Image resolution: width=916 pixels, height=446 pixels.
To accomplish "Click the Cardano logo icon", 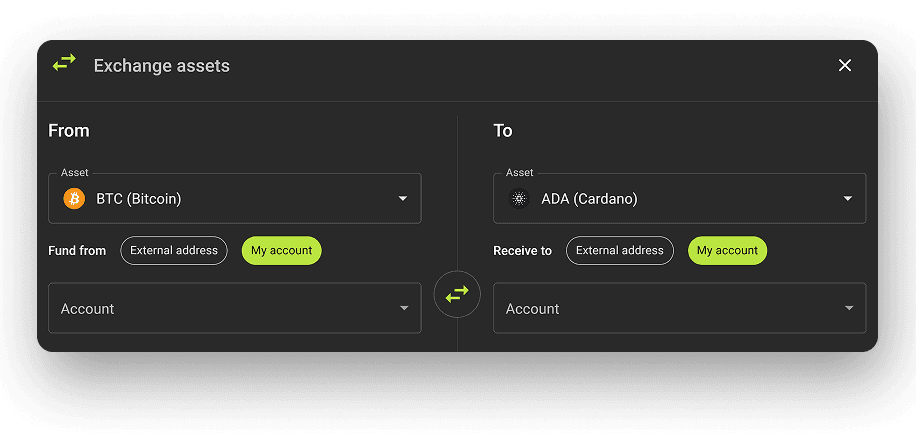I will click(x=519, y=199).
